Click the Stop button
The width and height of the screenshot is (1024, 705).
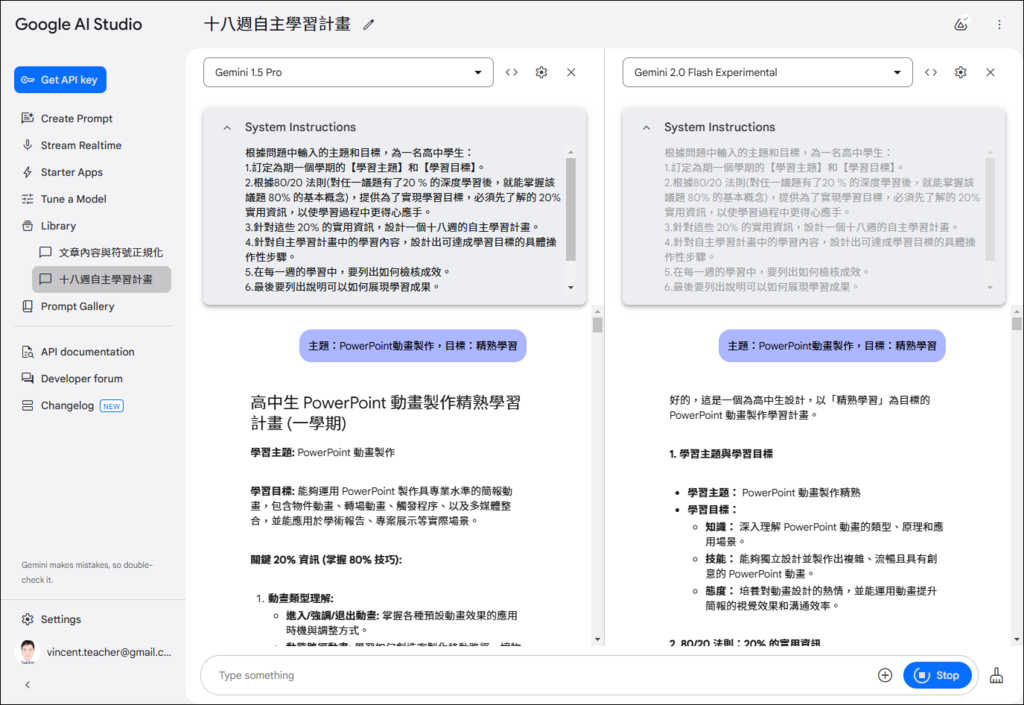(937, 675)
